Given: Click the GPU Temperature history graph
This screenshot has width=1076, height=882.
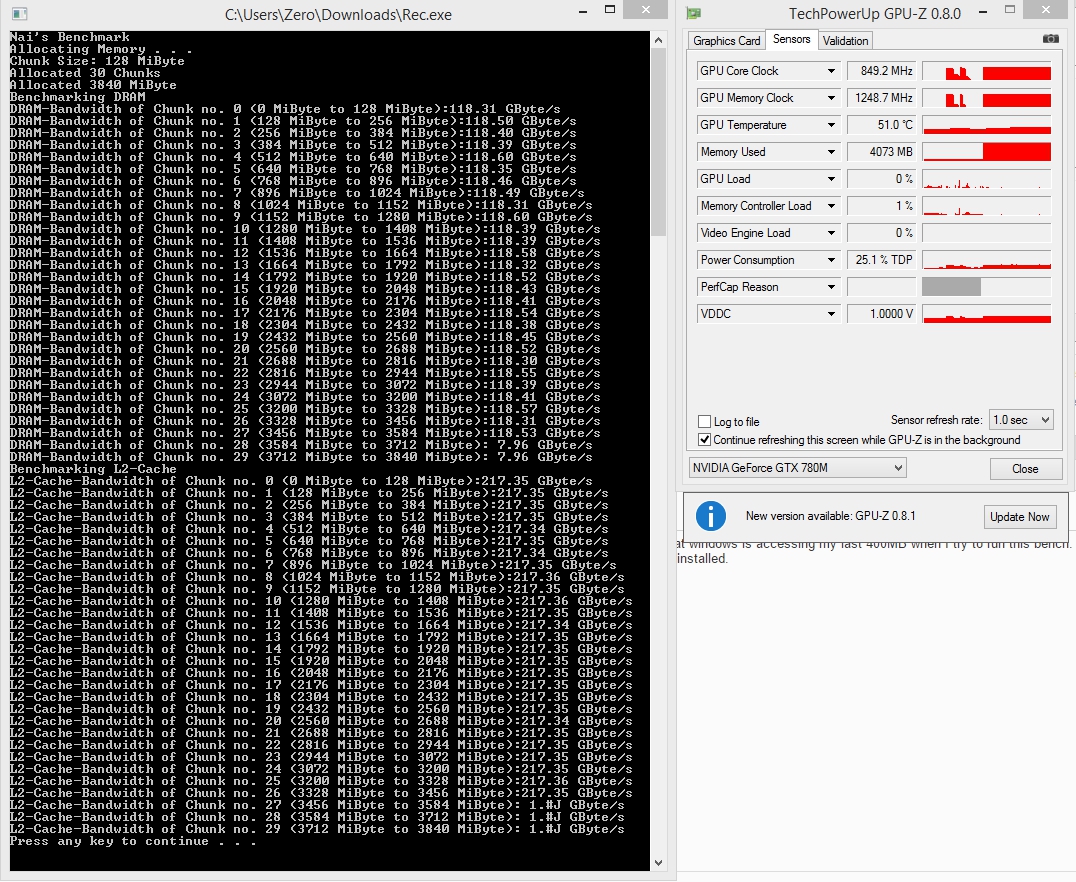Looking at the screenshot, I should coord(986,125).
